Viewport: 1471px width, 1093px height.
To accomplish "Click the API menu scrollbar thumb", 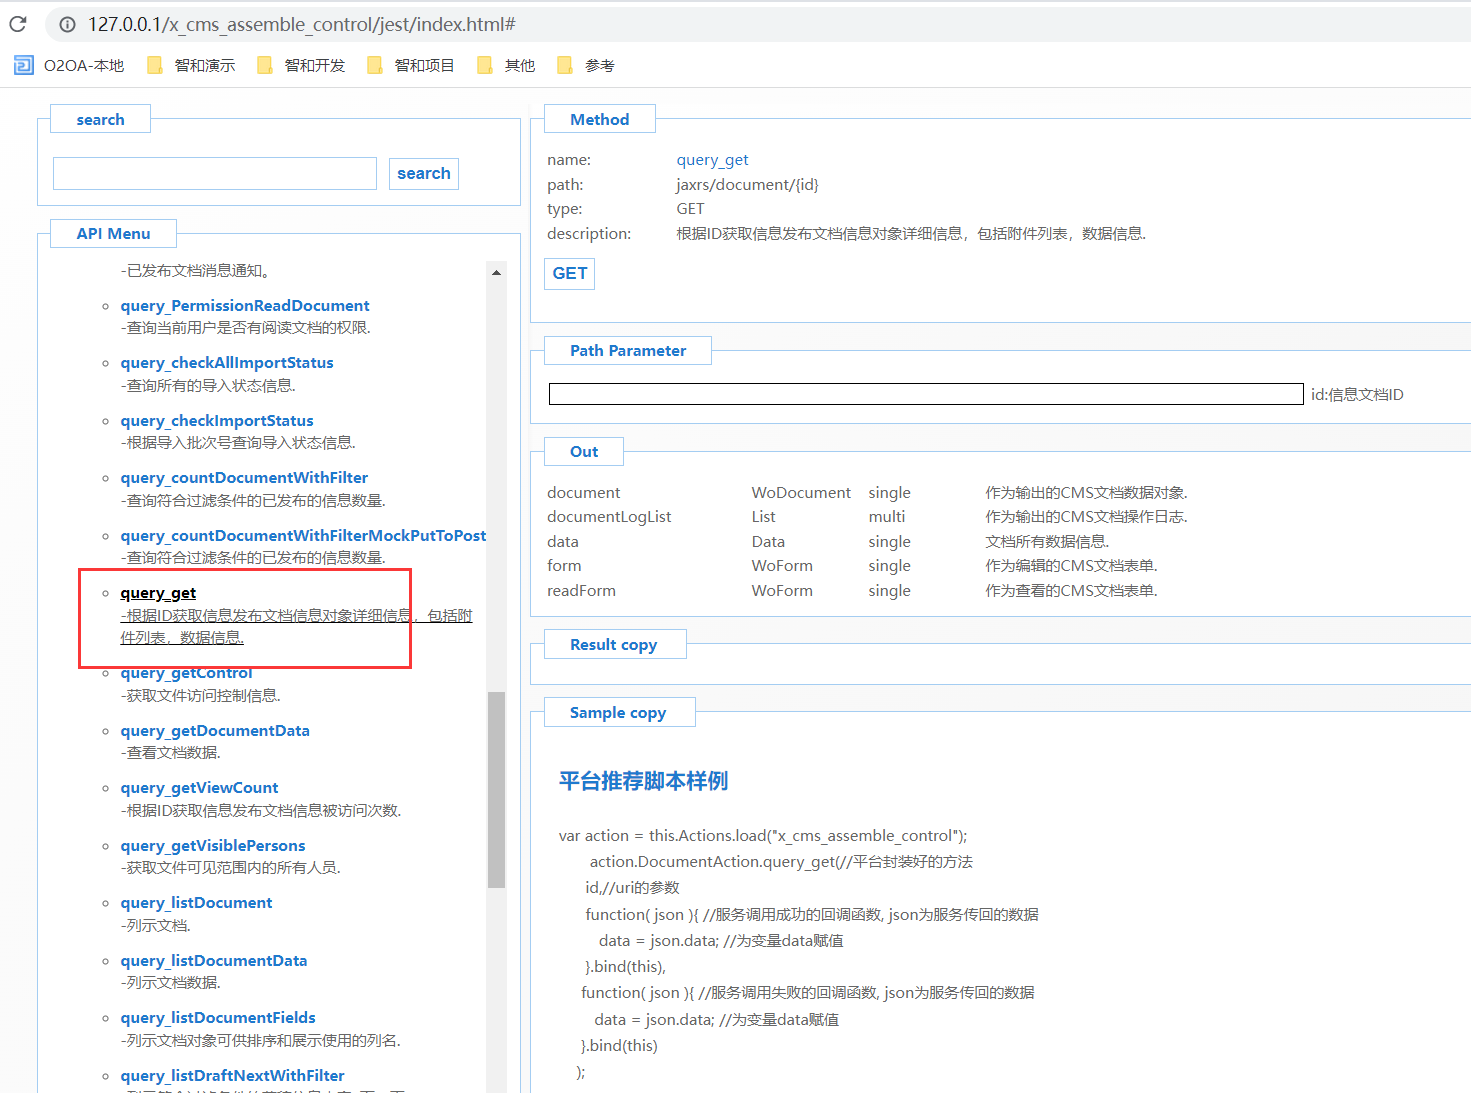I will [496, 788].
